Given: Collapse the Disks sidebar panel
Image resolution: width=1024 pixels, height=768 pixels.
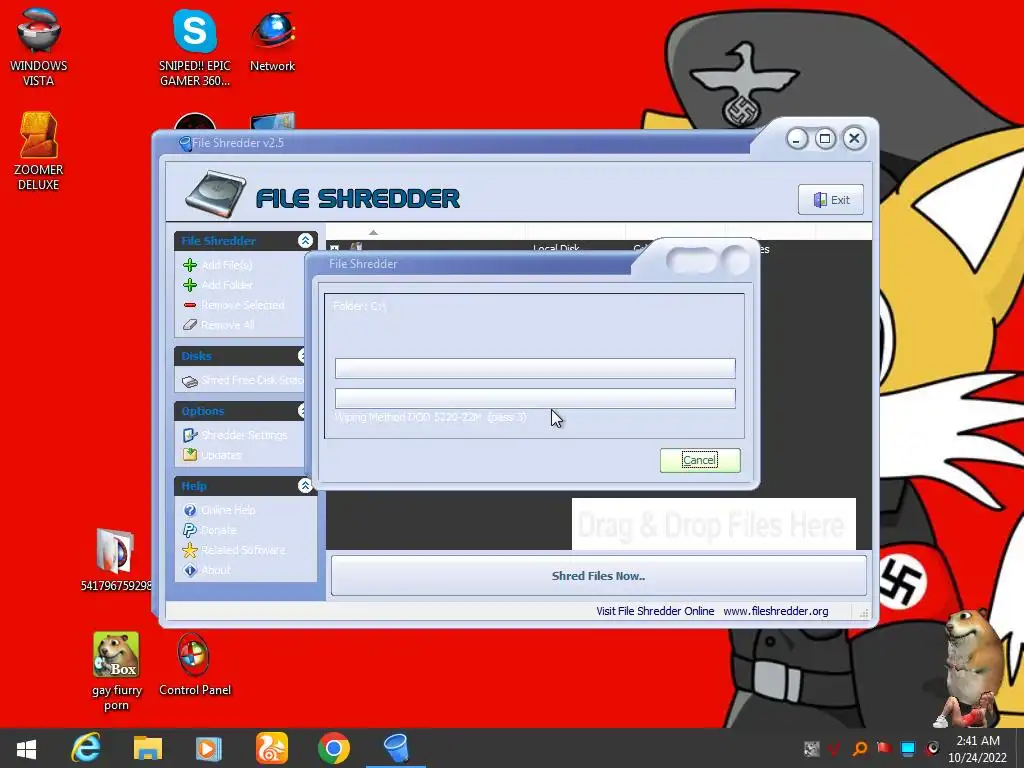Looking at the screenshot, I should 302,355.
